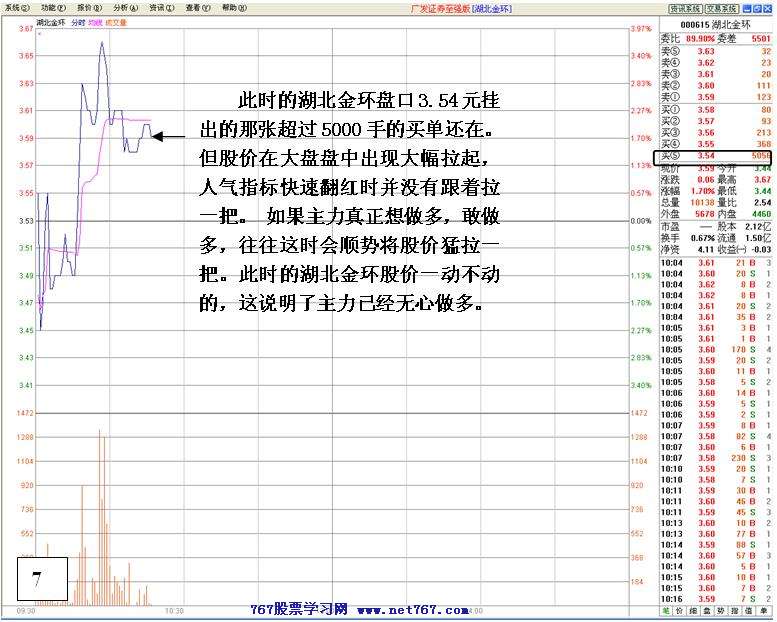Open the 系统 menu
777x622 pixels.
point(13,7)
